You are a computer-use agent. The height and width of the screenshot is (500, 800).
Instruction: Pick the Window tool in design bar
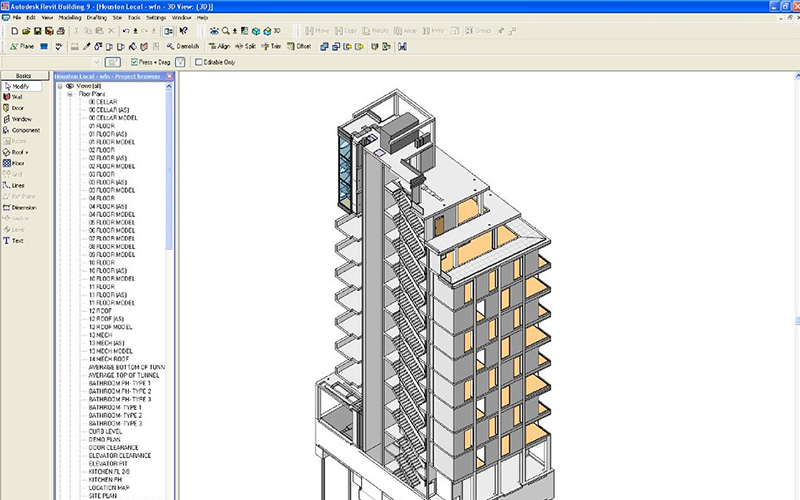point(19,119)
